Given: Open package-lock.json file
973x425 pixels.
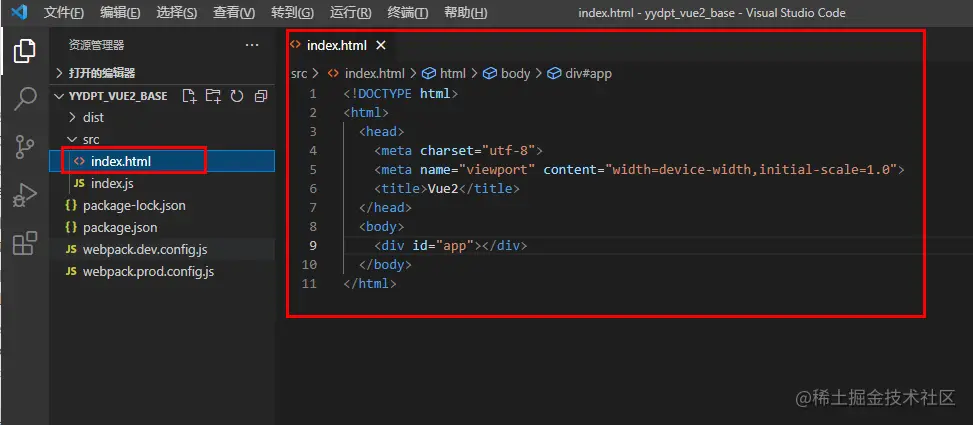Looking at the screenshot, I should [163, 205].
